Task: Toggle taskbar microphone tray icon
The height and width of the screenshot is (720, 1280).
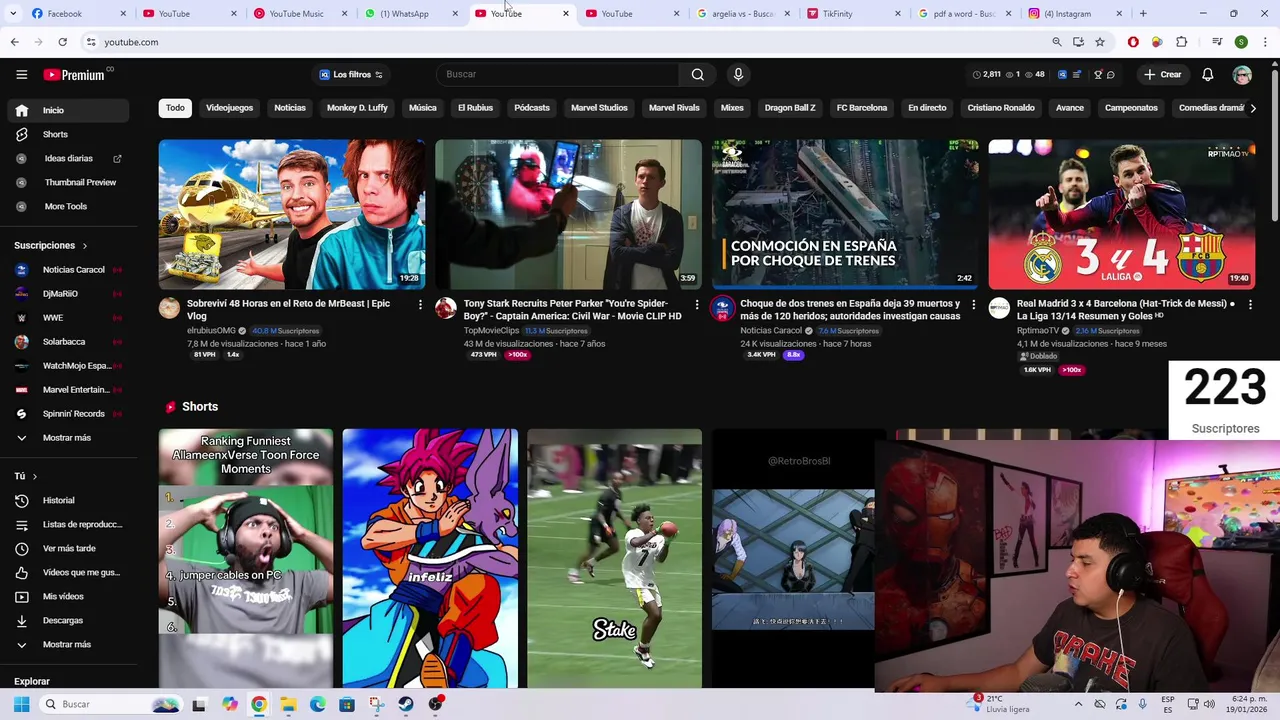Action: coord(1143,704)
